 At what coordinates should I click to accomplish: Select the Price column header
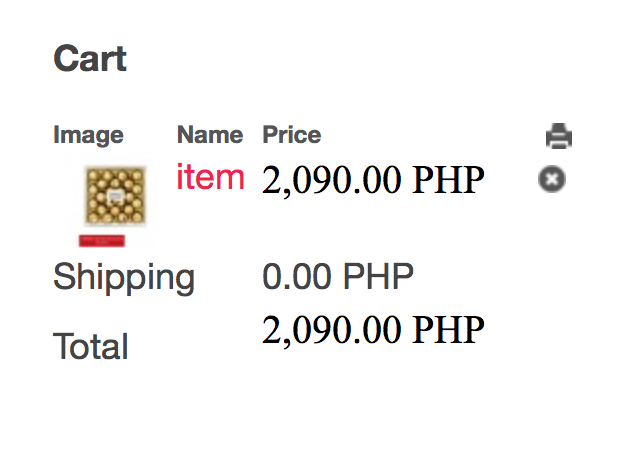coord(291,135)
